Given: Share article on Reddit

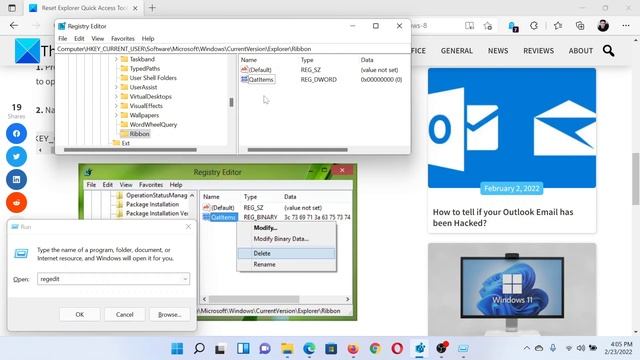Looking at the screenshot, I should pos(16,202).
